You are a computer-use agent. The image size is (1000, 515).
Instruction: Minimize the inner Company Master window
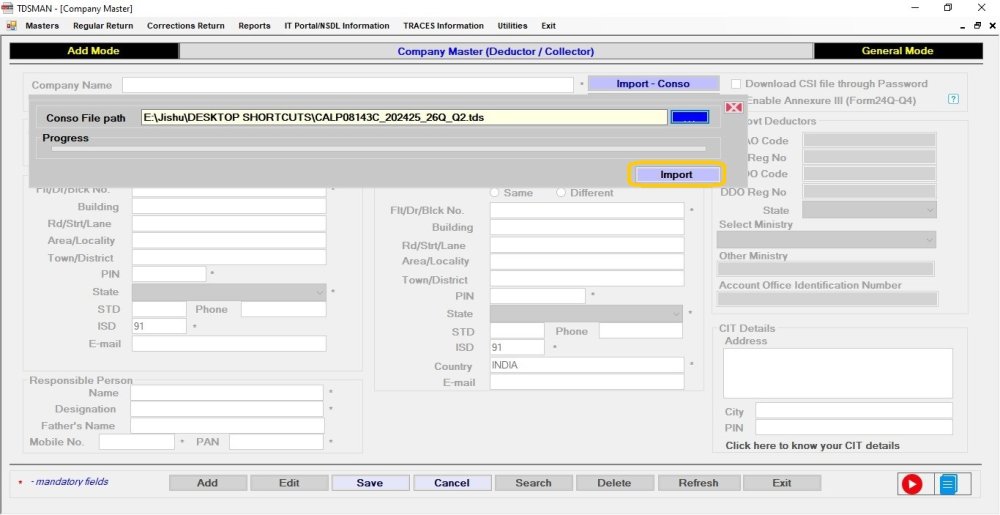pyautogui.click(x=962, y=26)
